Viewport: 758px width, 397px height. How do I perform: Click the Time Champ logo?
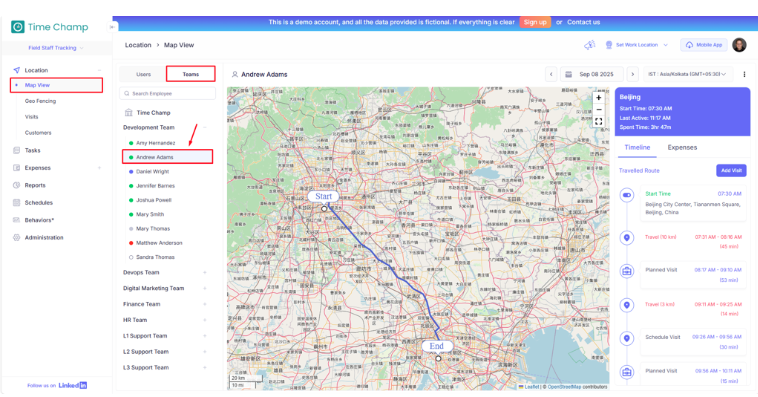[x=50, y=27]
